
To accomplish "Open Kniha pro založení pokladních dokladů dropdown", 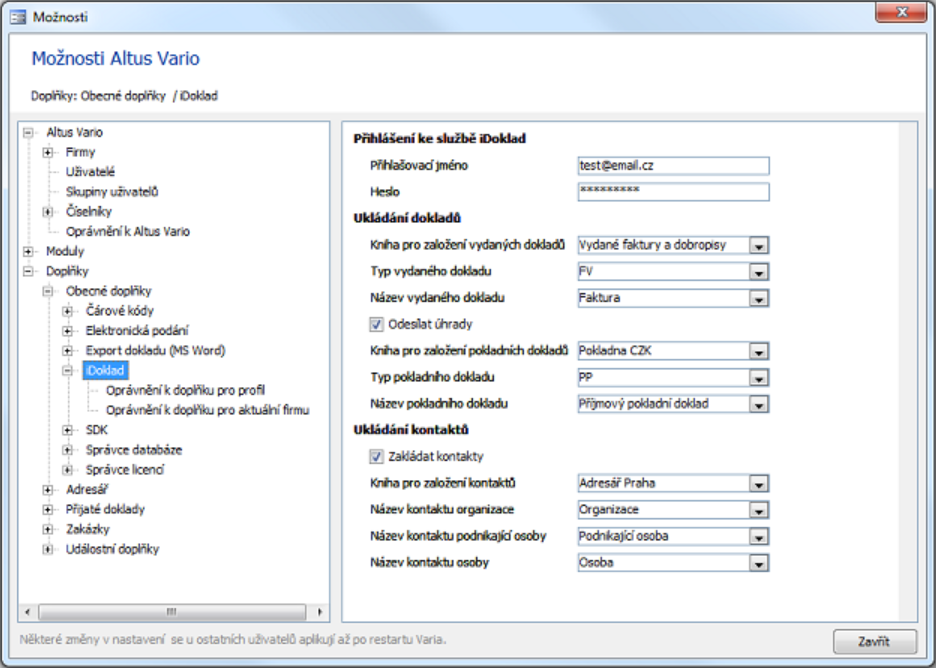I will 759,351.
